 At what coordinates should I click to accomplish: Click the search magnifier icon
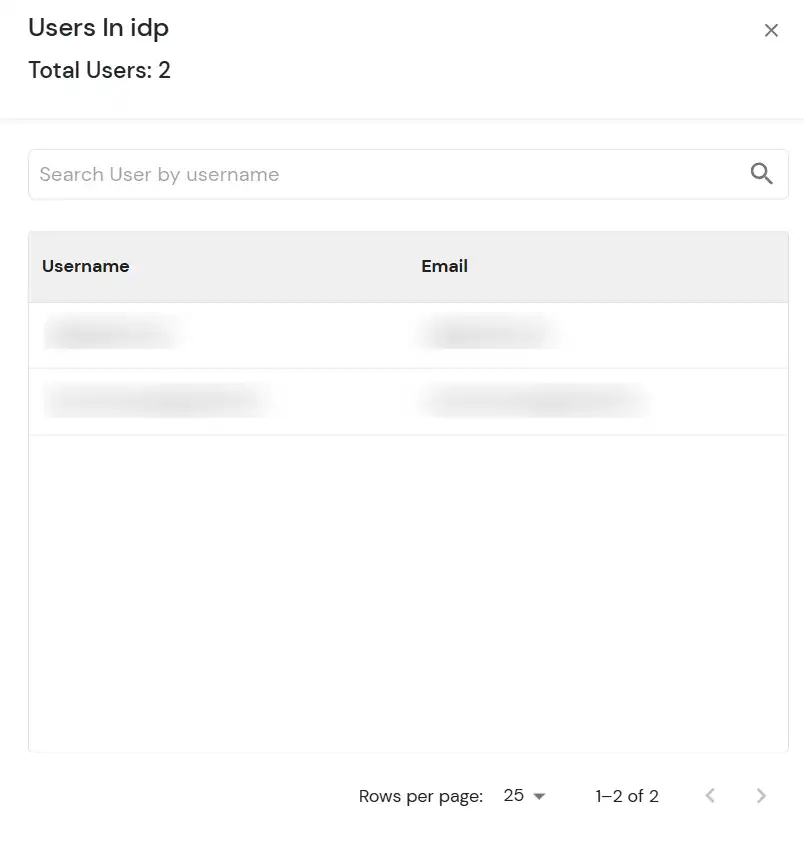pos(762,173)
